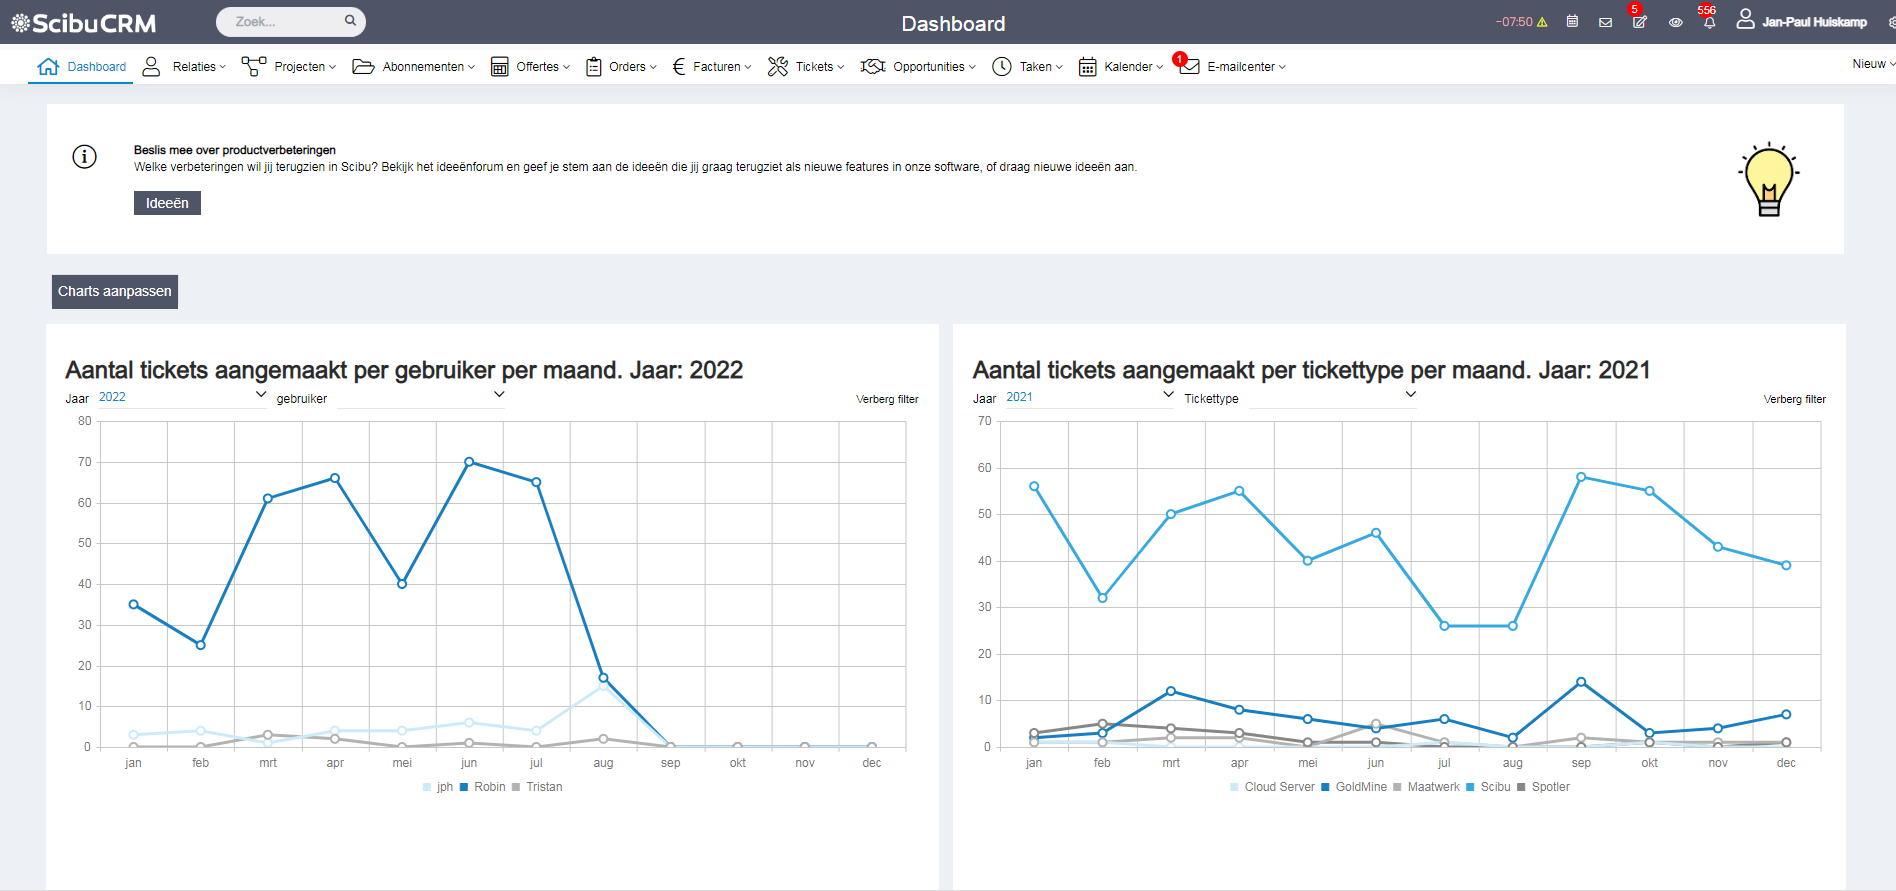This screenshot has width=1896, height=891.
Task: Click Robin's jun data point at 70
Action: 469,462
